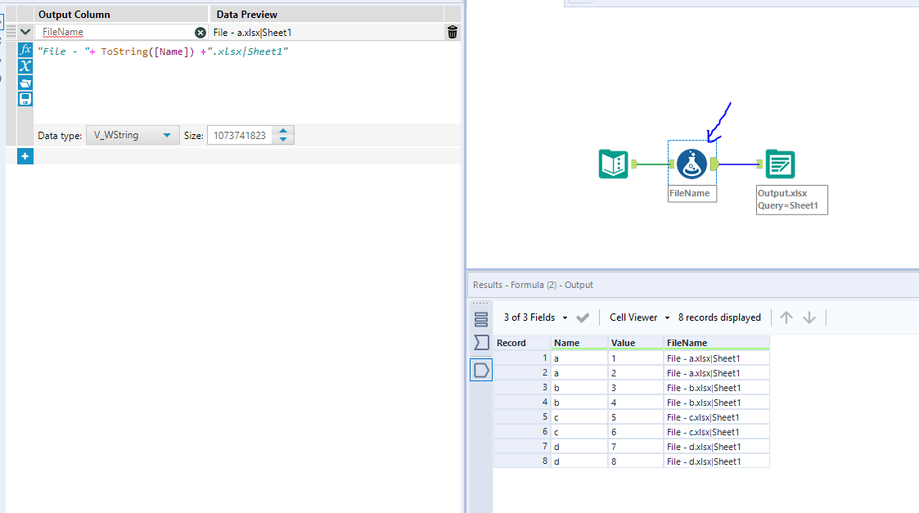Click the Input Data output anchor
Viewport: 919px width, 513px height.
pos(634,164)
